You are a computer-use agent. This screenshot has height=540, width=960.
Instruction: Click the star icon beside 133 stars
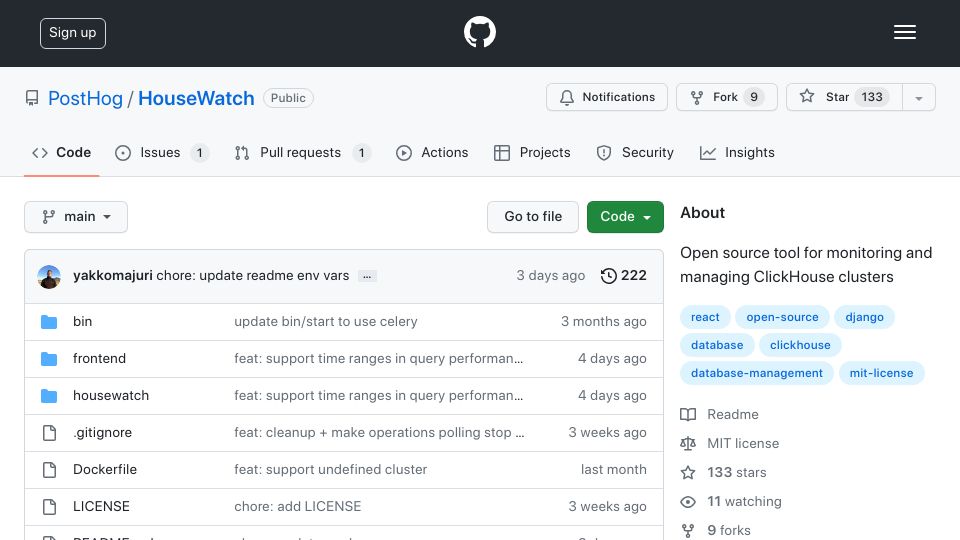[x=688, y=473]
